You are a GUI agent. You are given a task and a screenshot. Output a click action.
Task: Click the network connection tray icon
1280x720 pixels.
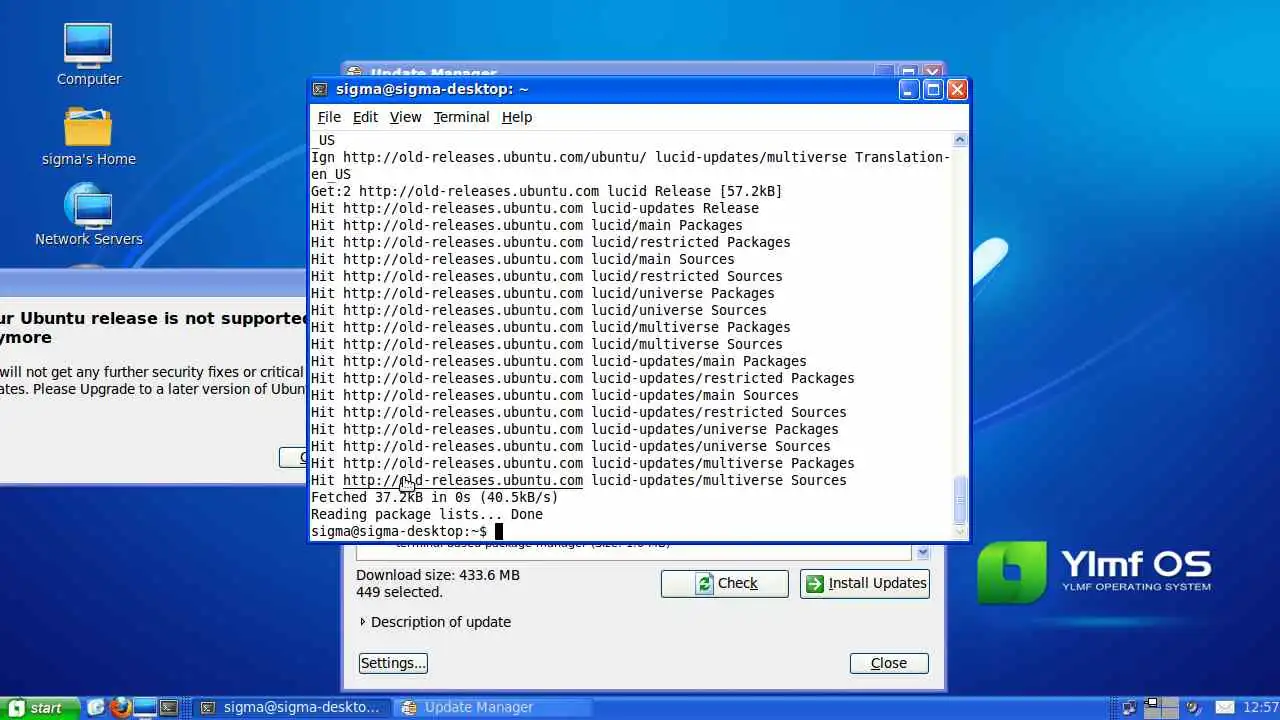coord(1127,707)
